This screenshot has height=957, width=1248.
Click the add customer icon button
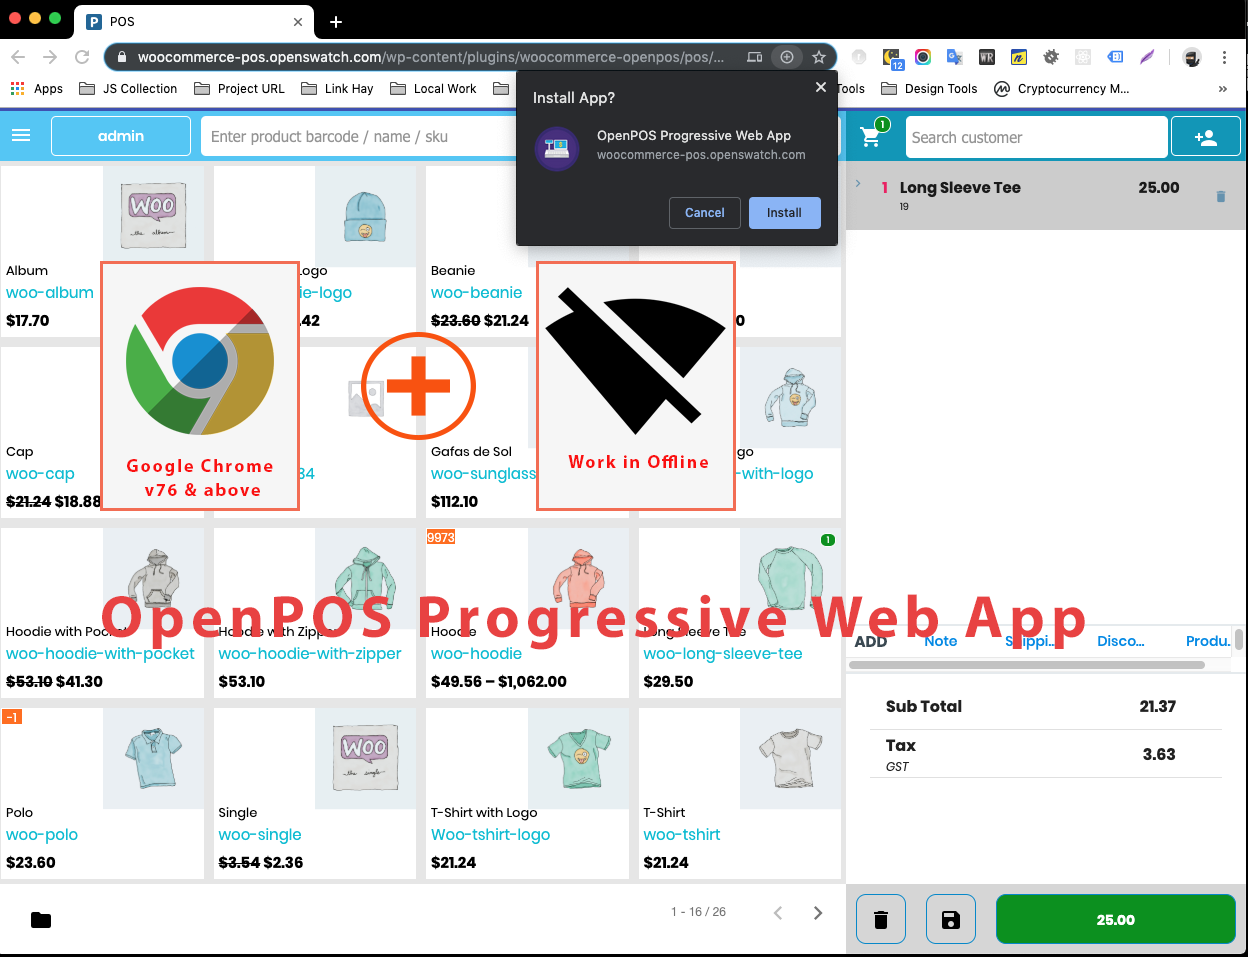(x=1205, y=138)
